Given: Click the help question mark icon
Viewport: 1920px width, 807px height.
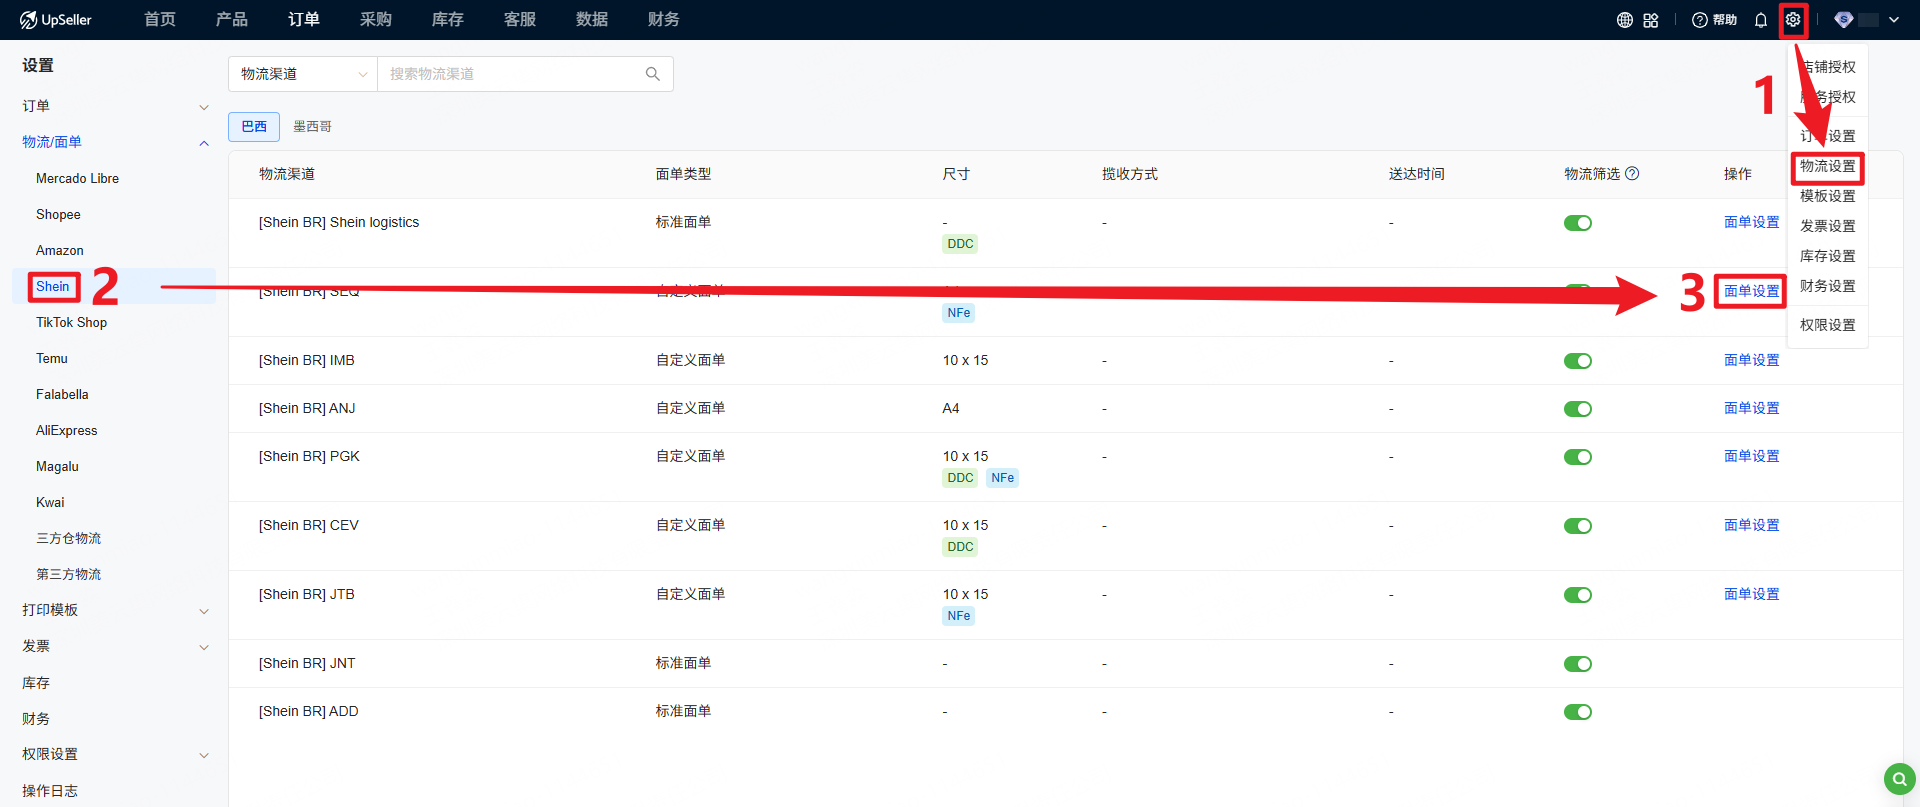Looking at the screenshot, I should coord(1699,20).
